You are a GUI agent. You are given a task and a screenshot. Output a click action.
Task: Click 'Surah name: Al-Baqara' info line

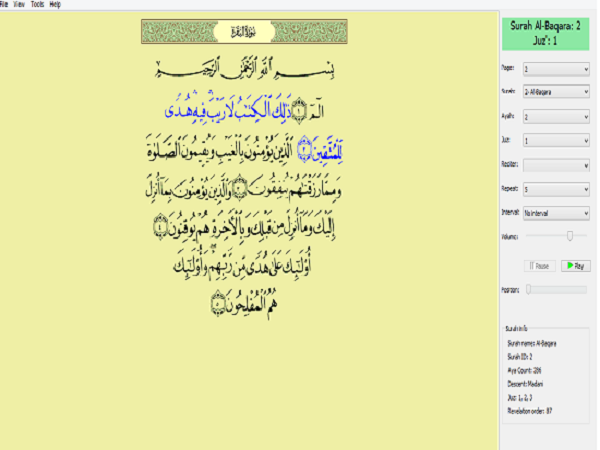pyautogui.click(x=532, y=343)
